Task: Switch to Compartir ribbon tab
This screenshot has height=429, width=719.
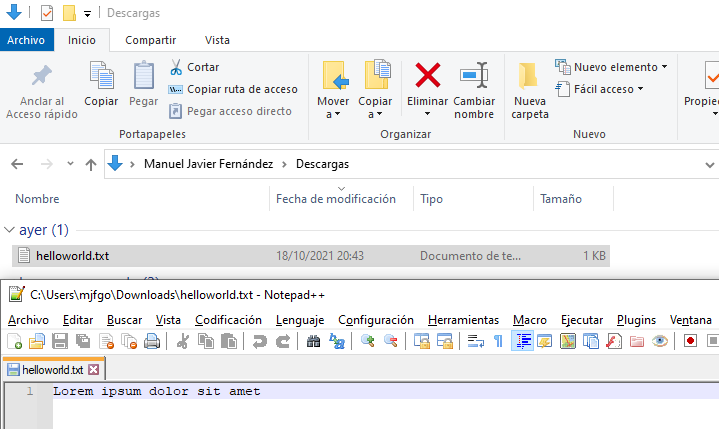Action: pos(150,40)
